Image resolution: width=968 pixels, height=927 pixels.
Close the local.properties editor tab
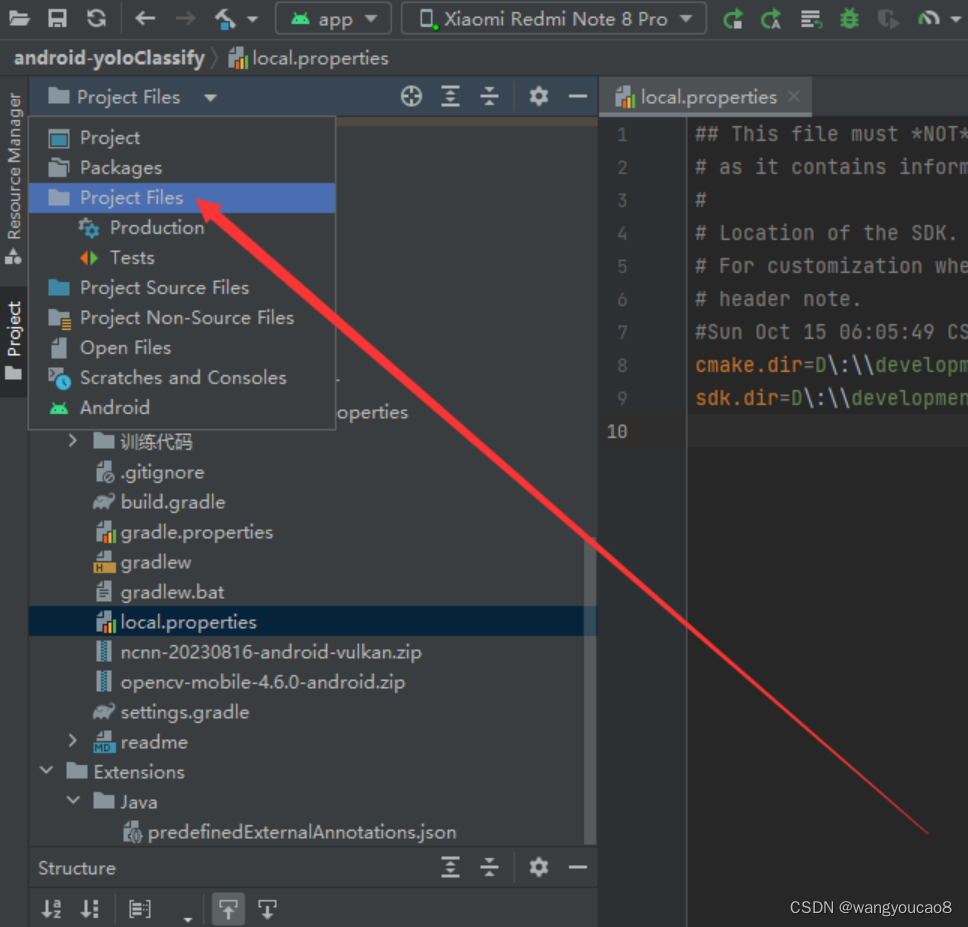pyautogui.click(x=793, y=96)
